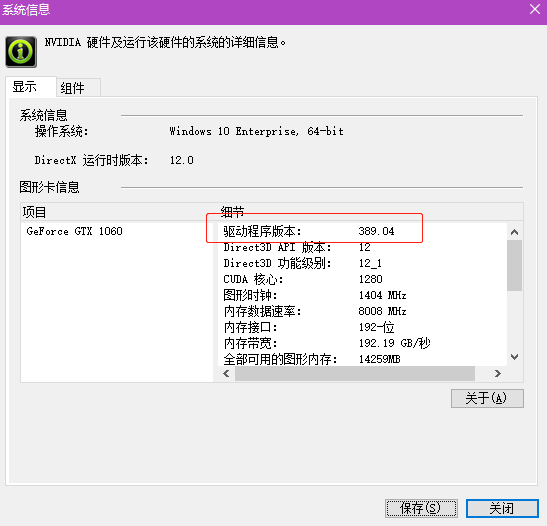Select the 内存数据速率 8008 MHz row
The height and width of the screenshot is (526, 547).
[x=362, y=311]
